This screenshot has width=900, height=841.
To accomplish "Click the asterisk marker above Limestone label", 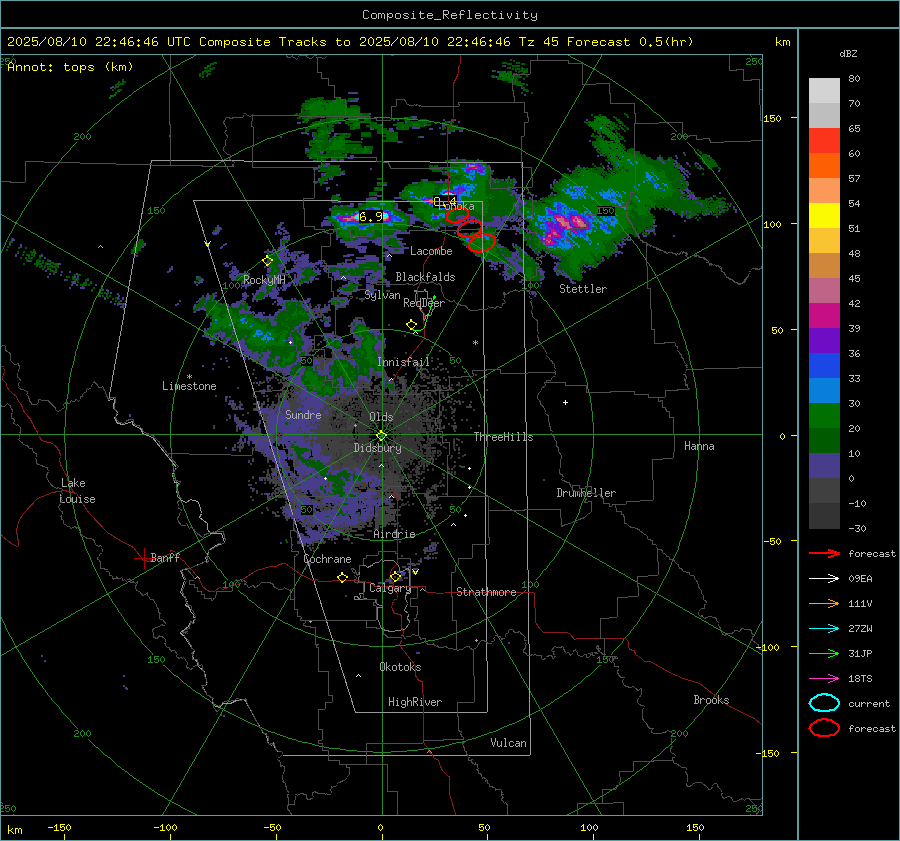I will click(189, 377).
